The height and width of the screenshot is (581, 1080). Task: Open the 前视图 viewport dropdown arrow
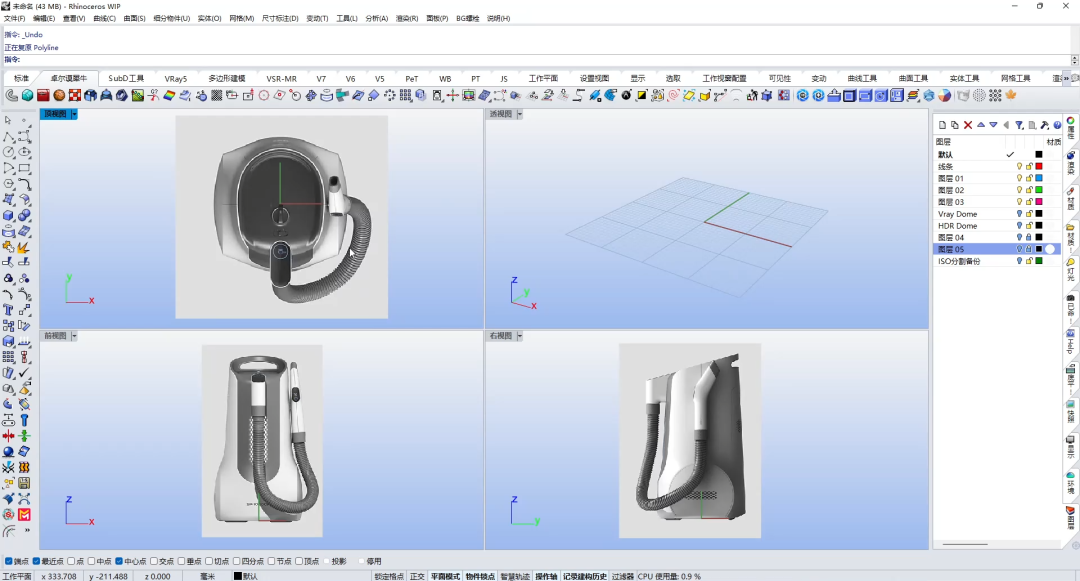(x=74, y=336)
